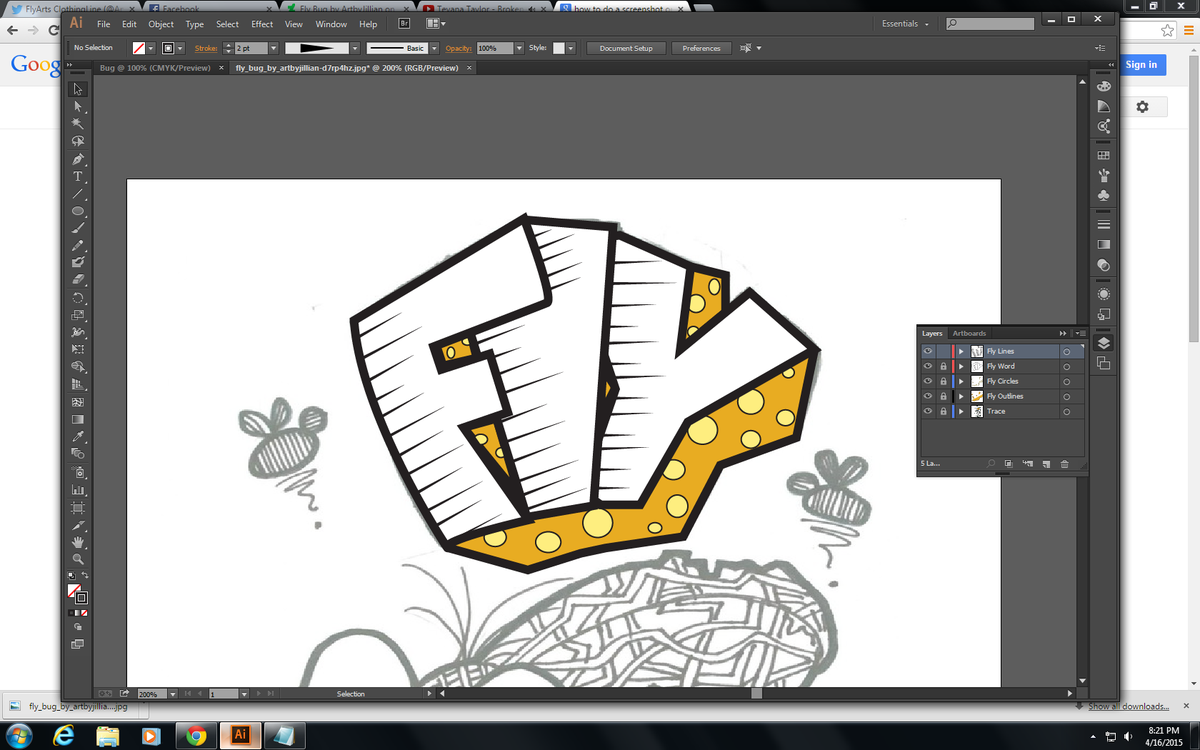The image size is (1200, 750).
Task: Choose the Paintbrush tool
Action: pyautogui.click(x=78, y=228)
